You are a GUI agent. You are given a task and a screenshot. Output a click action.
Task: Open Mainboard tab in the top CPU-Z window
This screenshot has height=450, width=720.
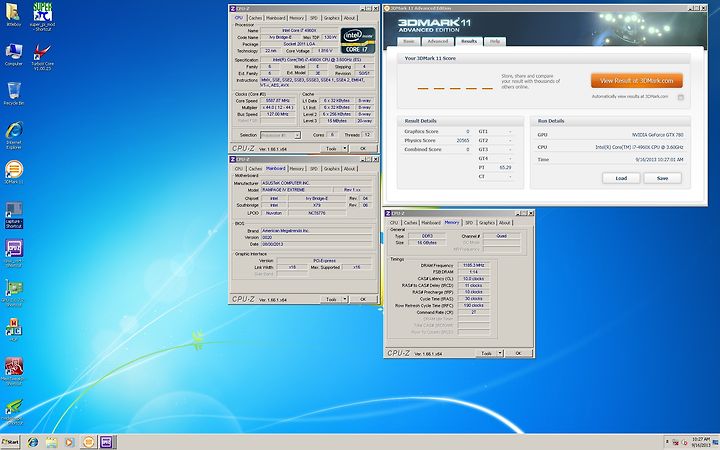click(x=276, y=18)
